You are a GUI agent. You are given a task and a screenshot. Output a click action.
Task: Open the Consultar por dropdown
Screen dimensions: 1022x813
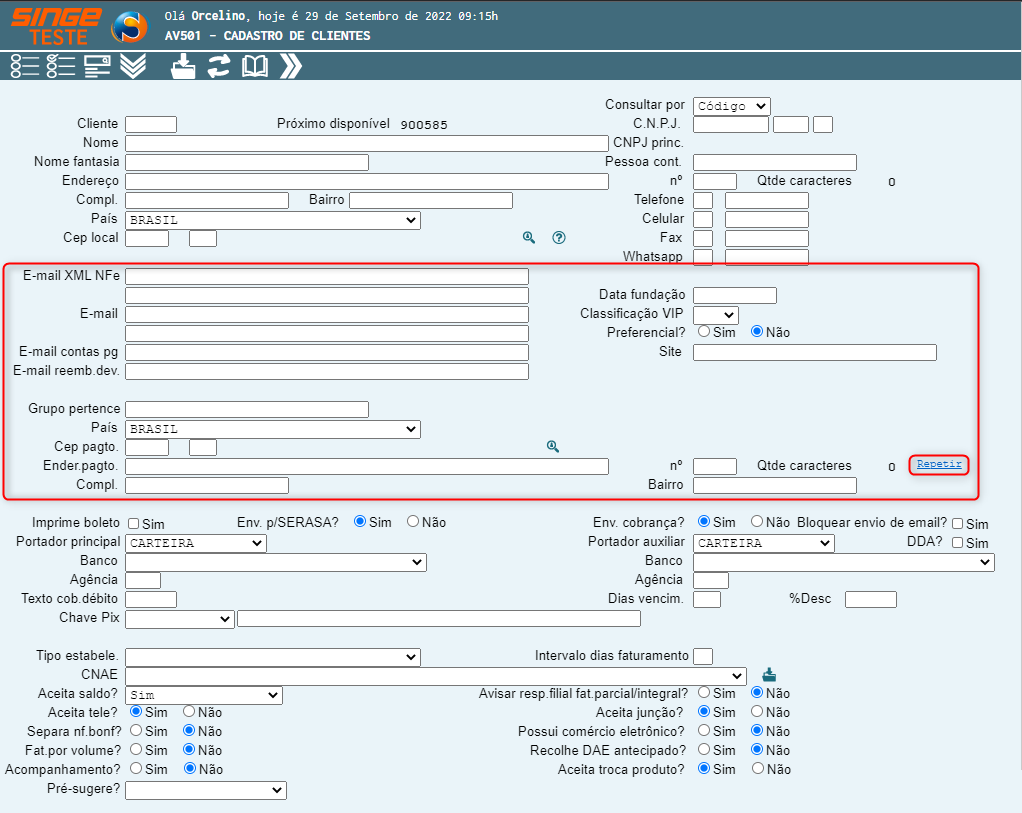(731, 106)
